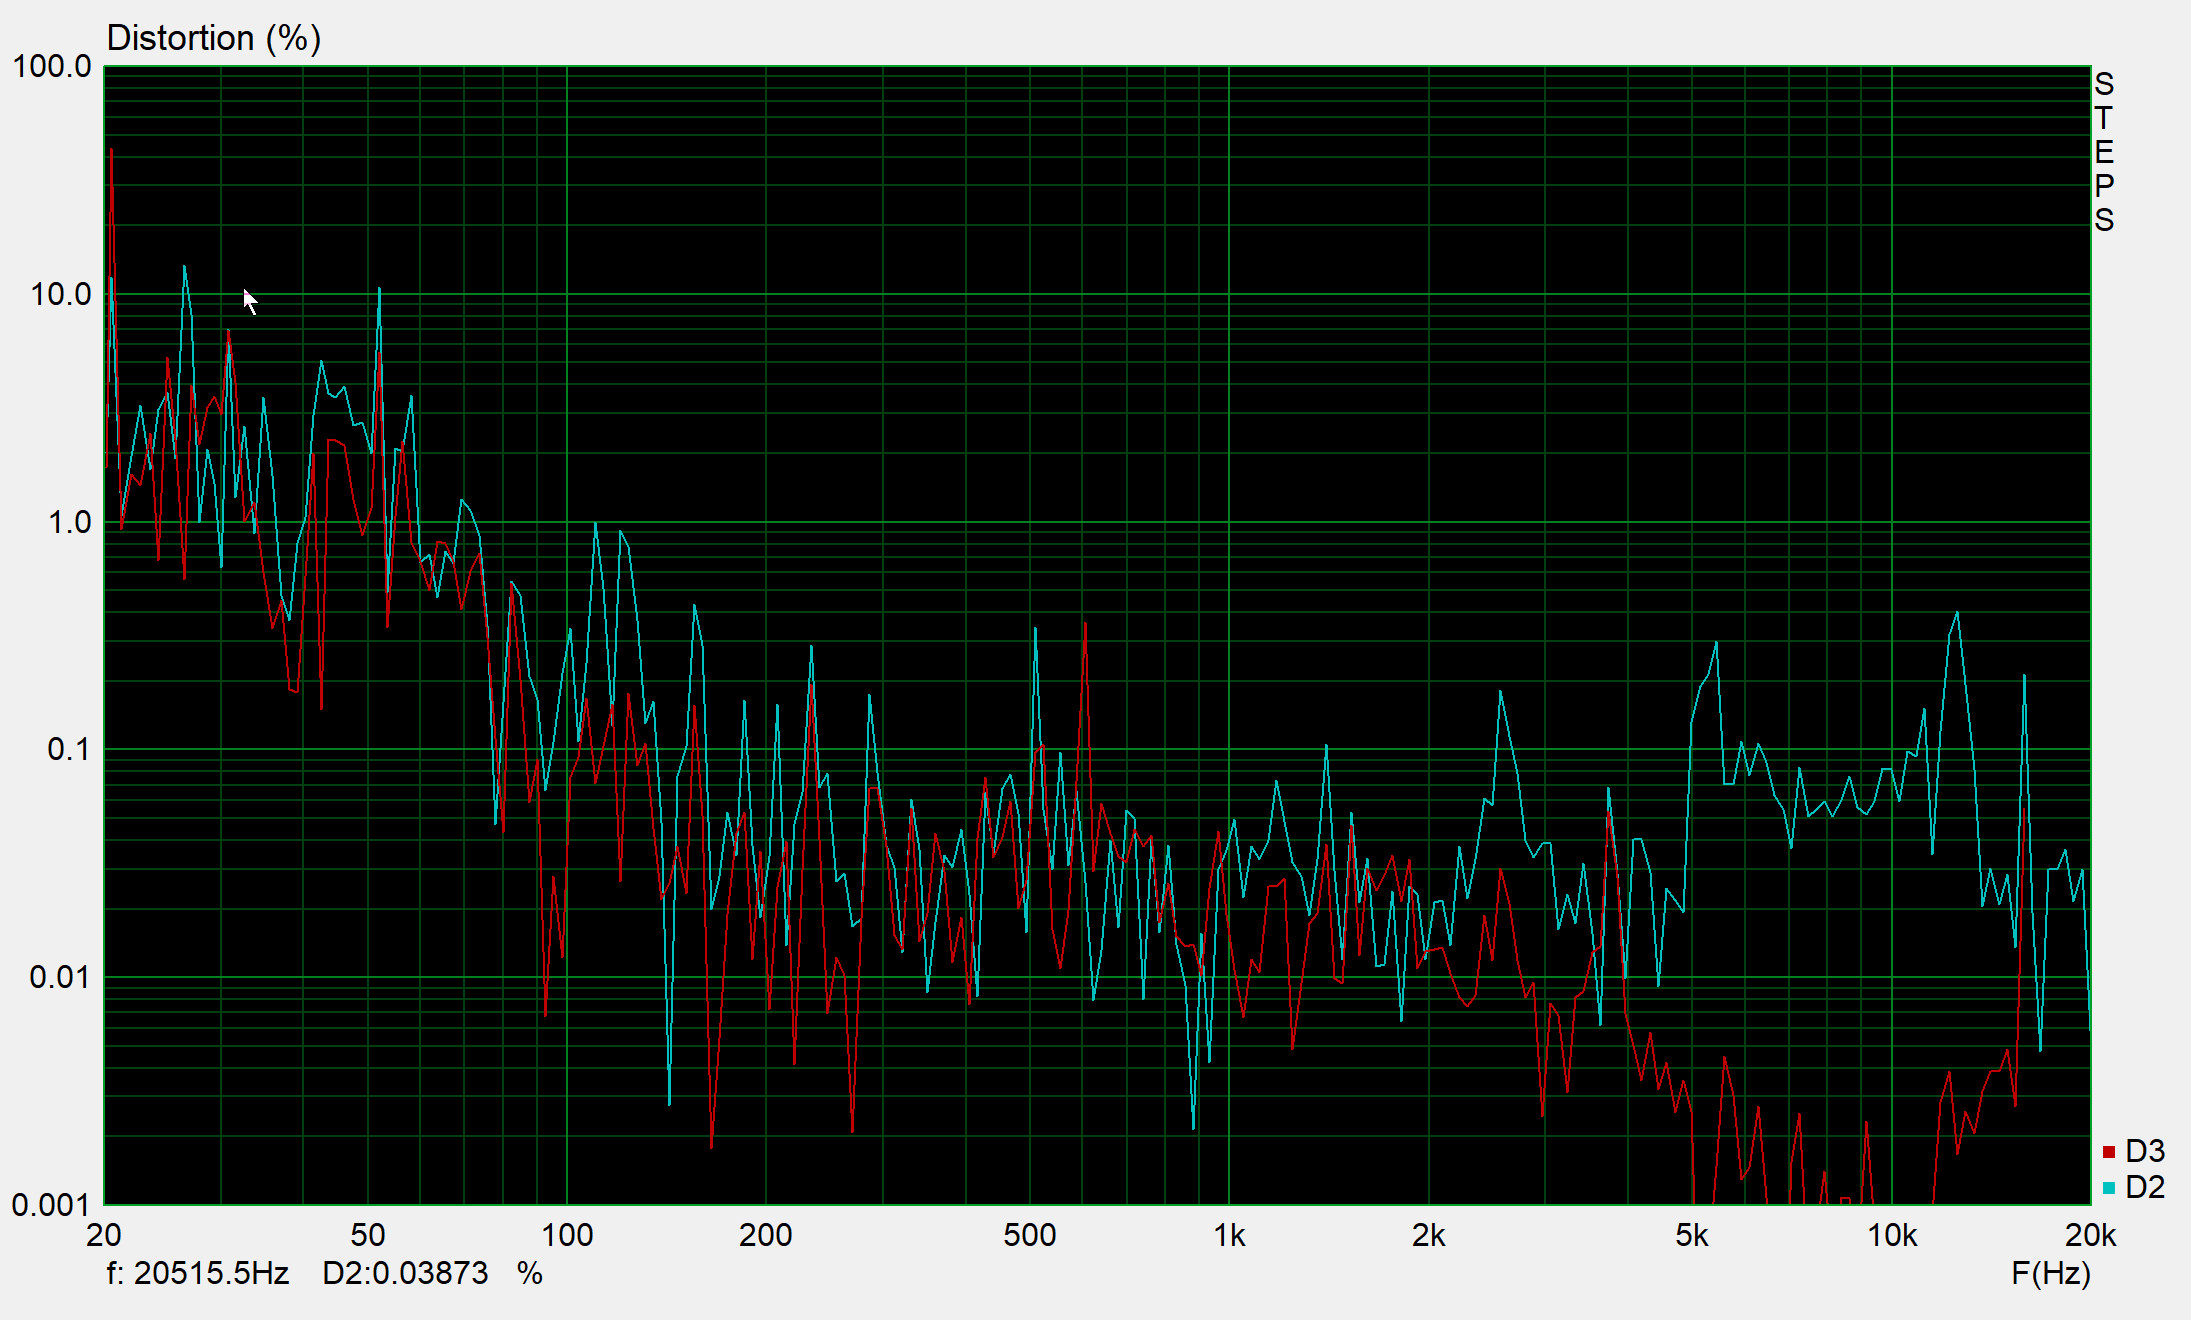Click the 5k frequency axis label
The width and height of the screenshot is (2191, 1320).
coord(1692,1236)
